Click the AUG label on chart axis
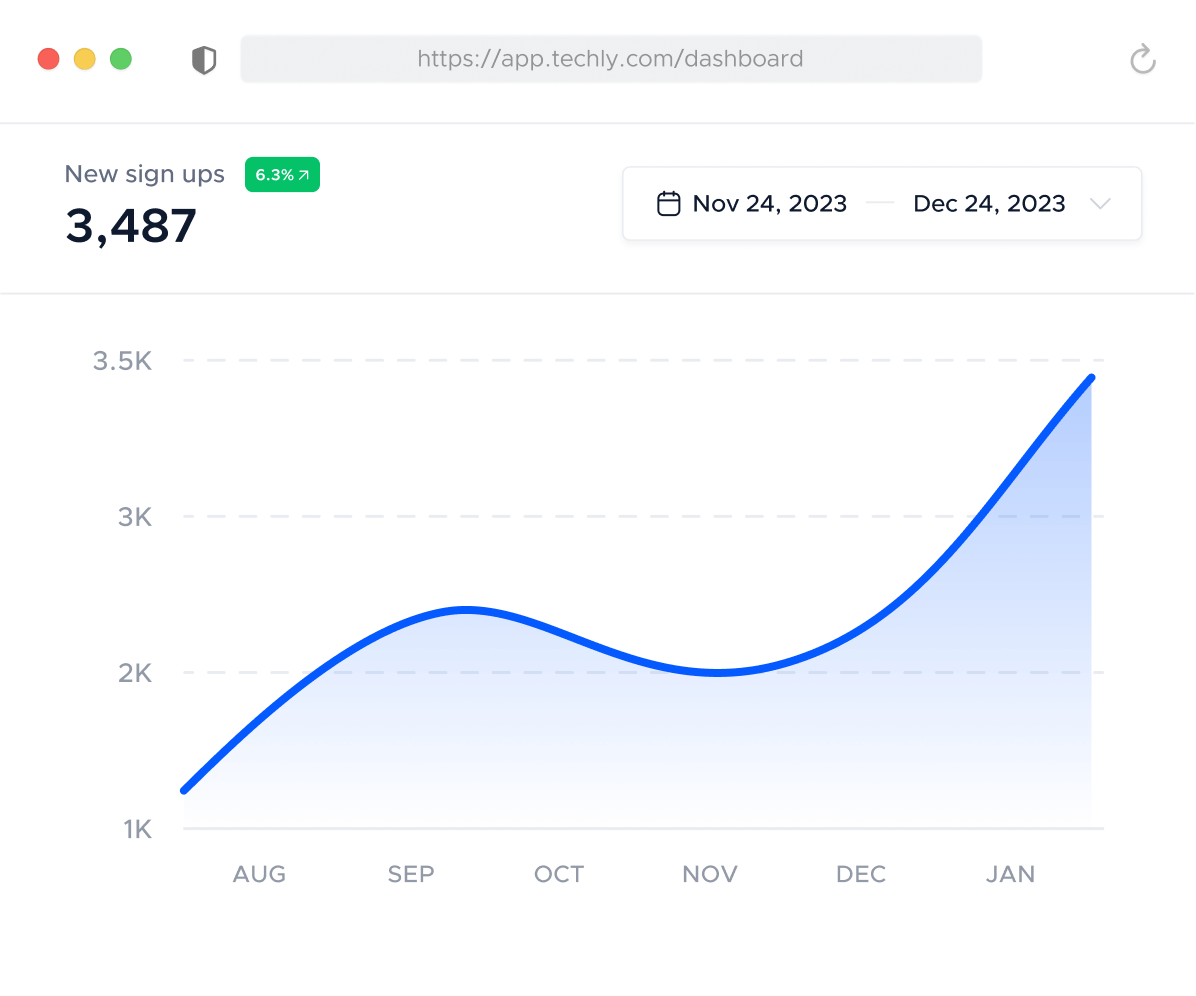This screenshot has height=996, width=1196. (x=259, y=874)
